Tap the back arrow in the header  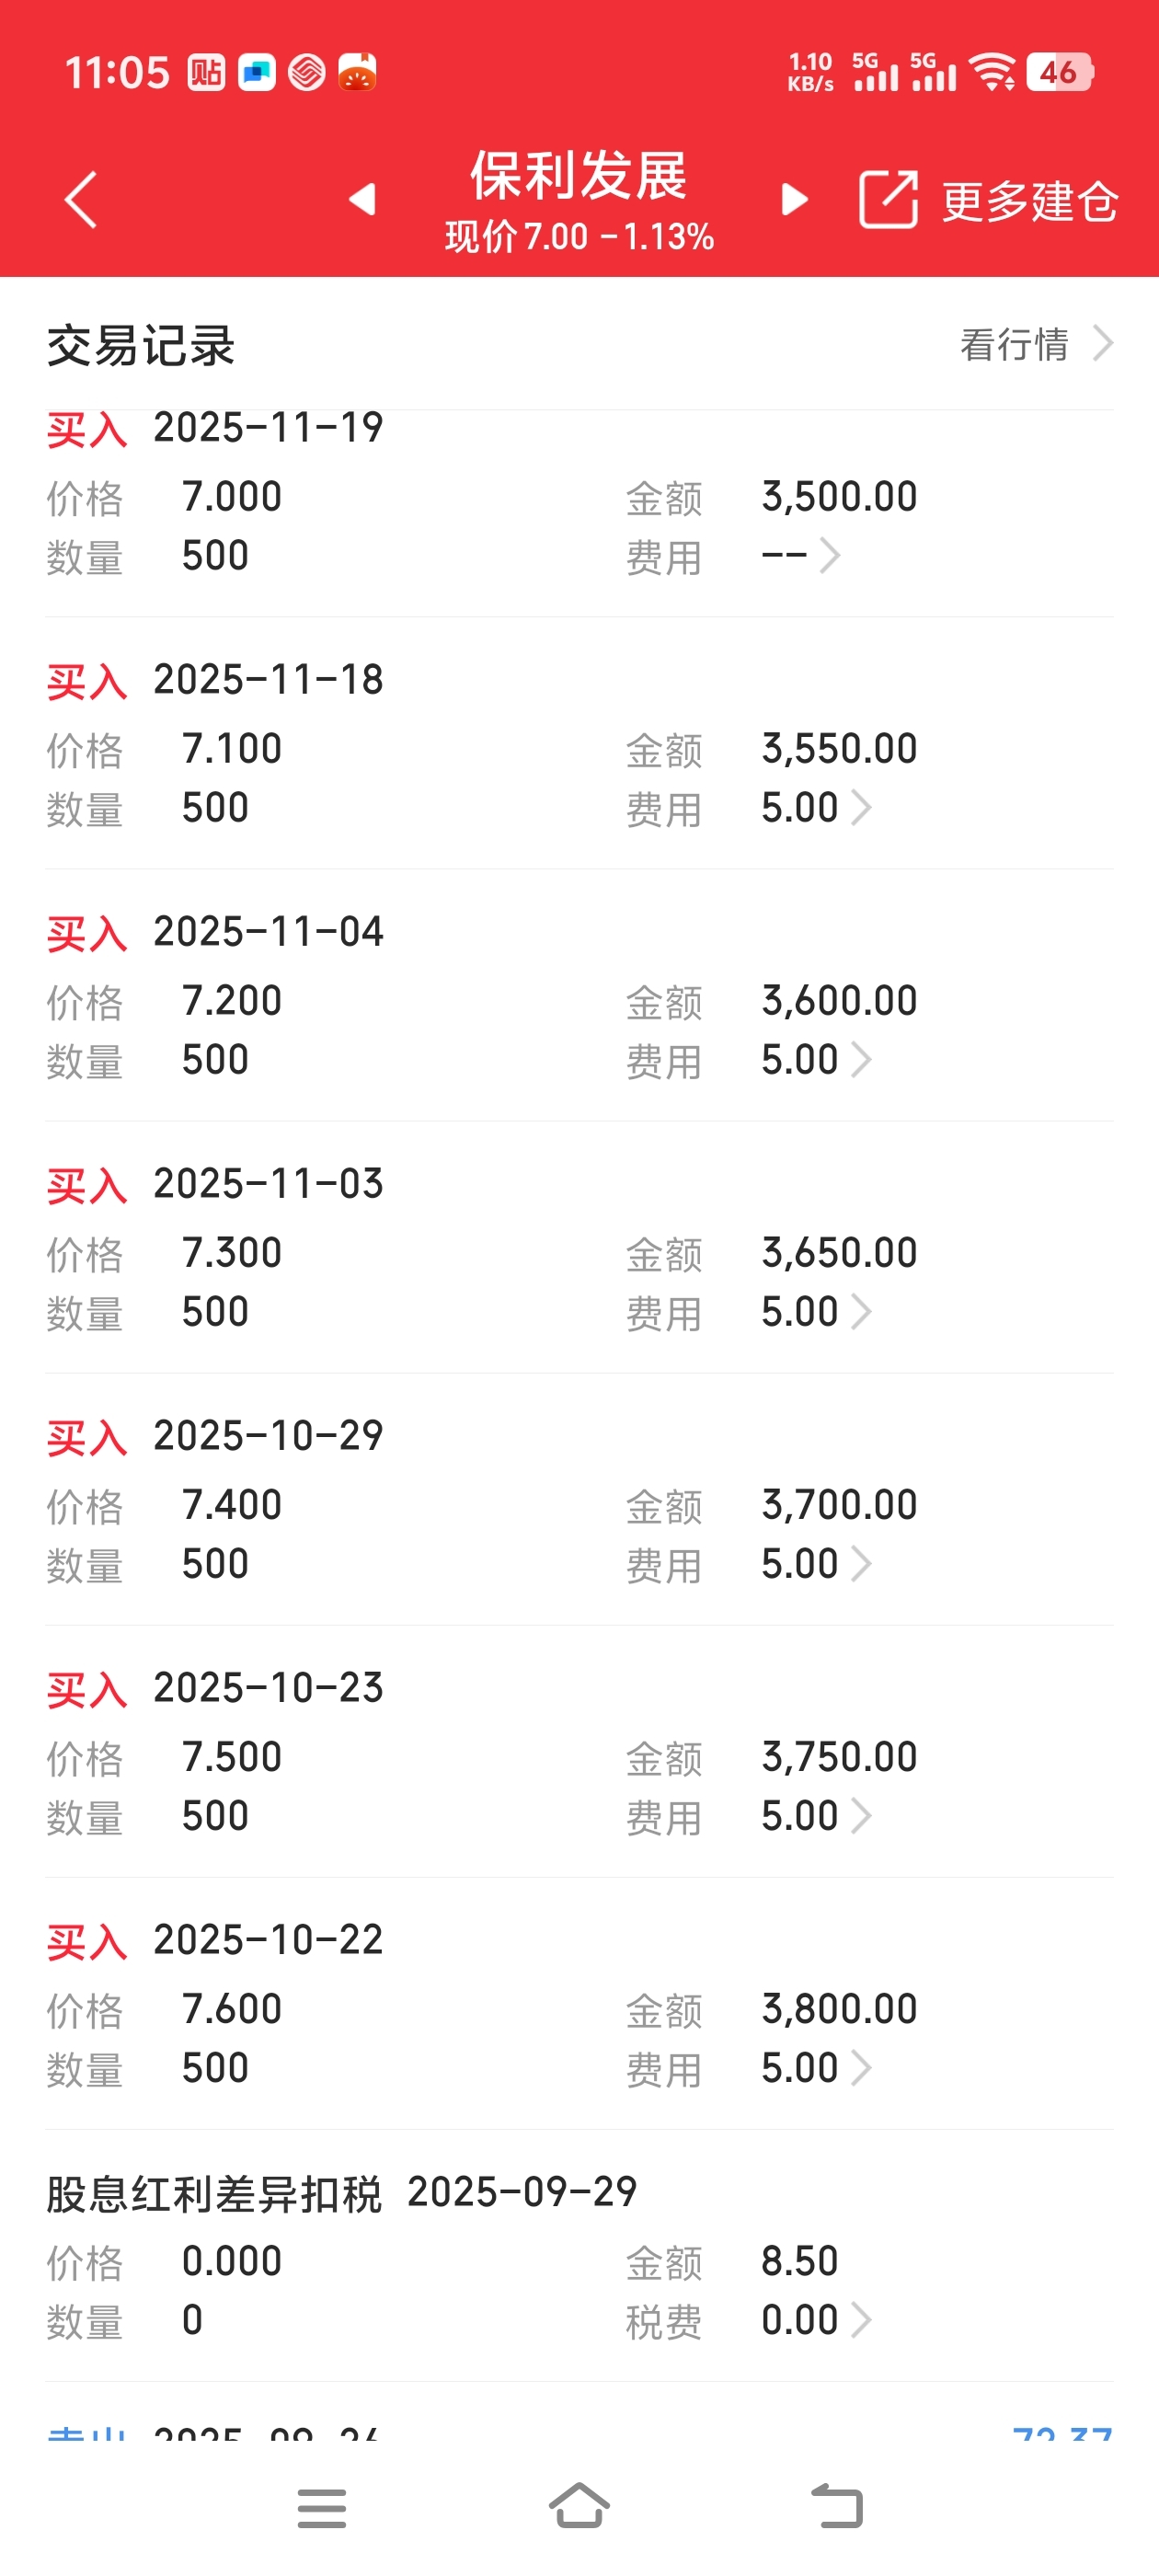coord(81,200)
